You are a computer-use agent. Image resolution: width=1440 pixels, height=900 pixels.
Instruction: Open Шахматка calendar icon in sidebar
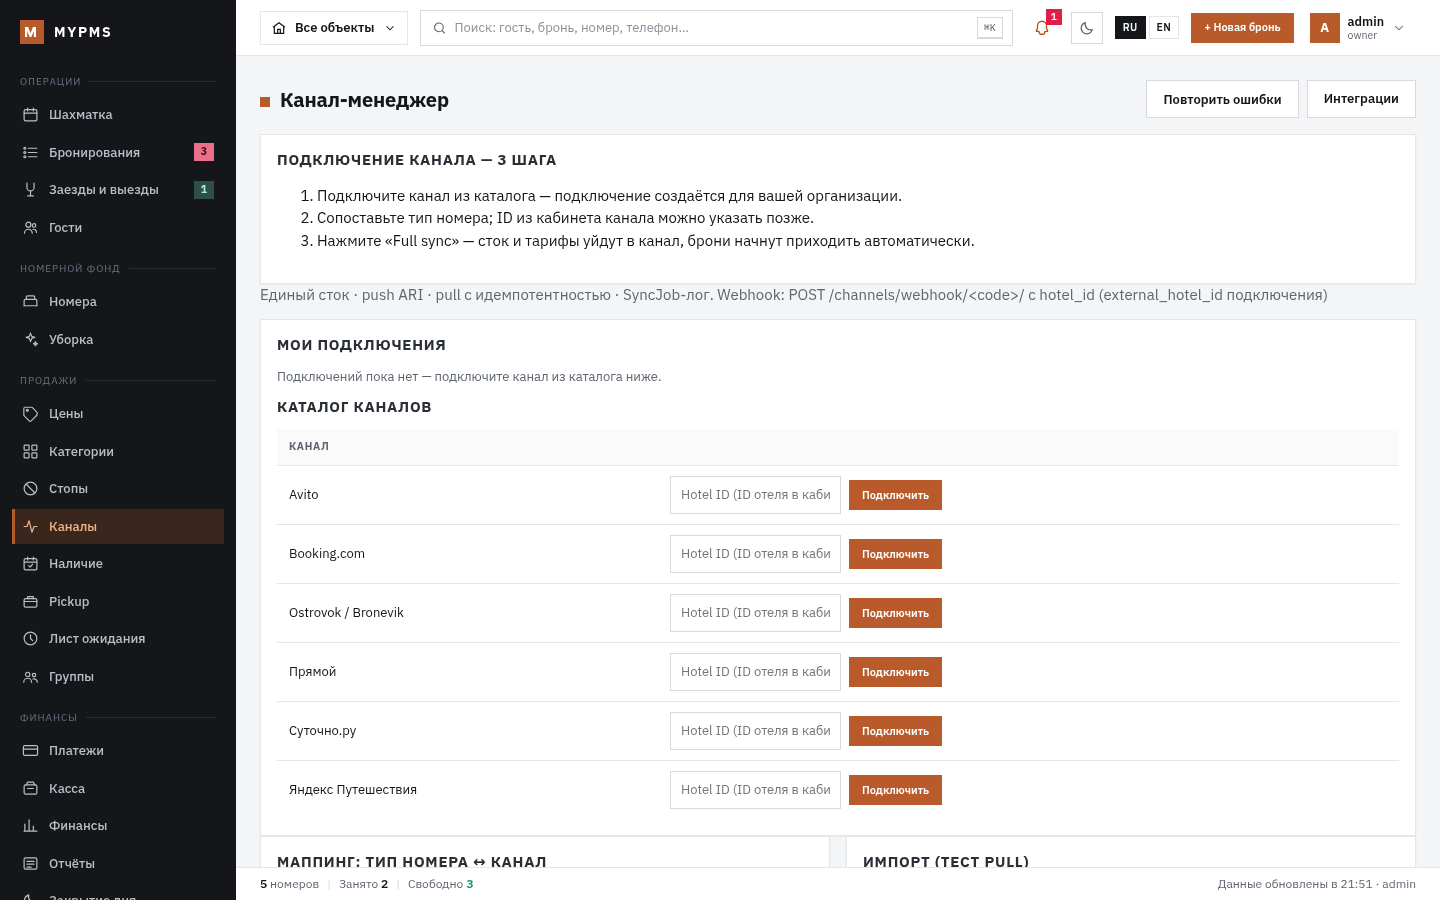pyautogui.click(x=31, y=115)
